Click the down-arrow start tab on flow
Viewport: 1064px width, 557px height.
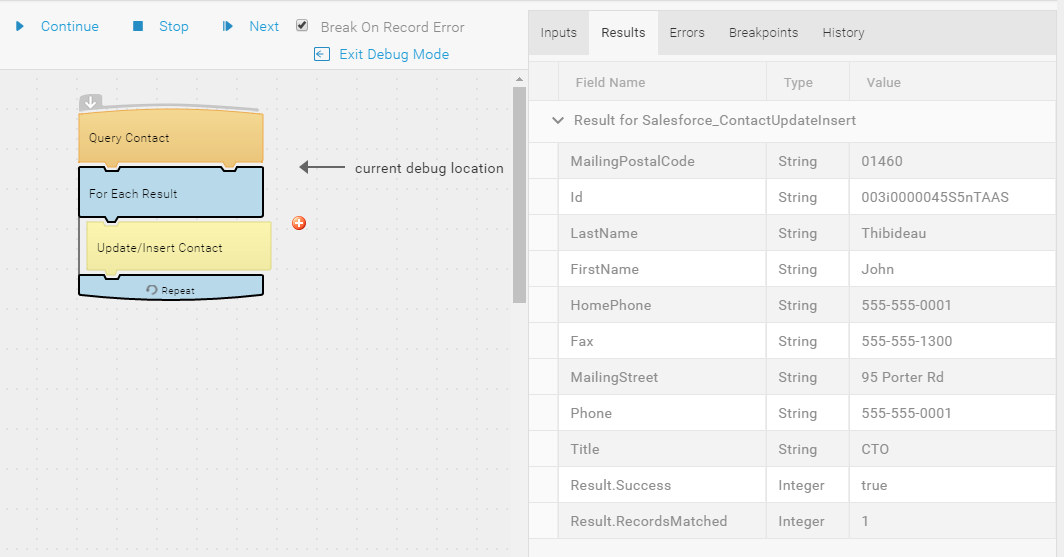click(91, 102)
